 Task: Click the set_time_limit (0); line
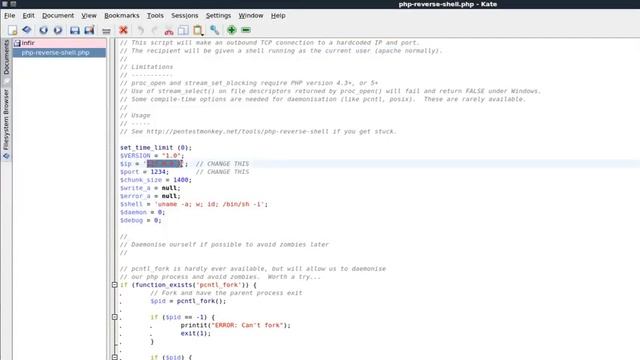[156, 148]
